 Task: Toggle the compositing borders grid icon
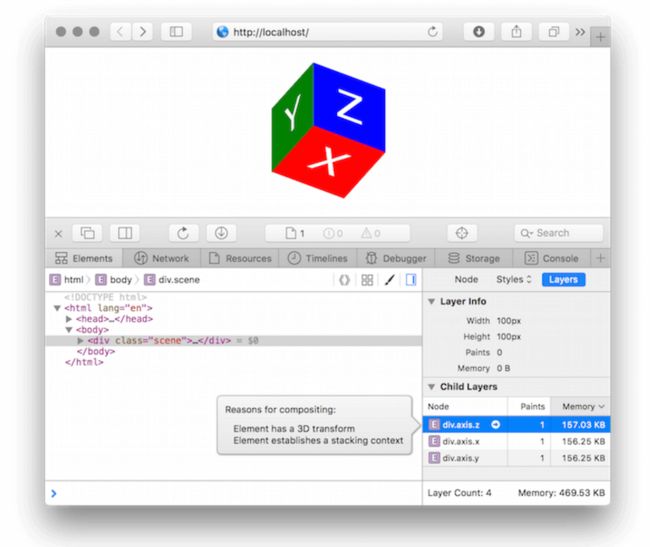click(x=367, y=280)
